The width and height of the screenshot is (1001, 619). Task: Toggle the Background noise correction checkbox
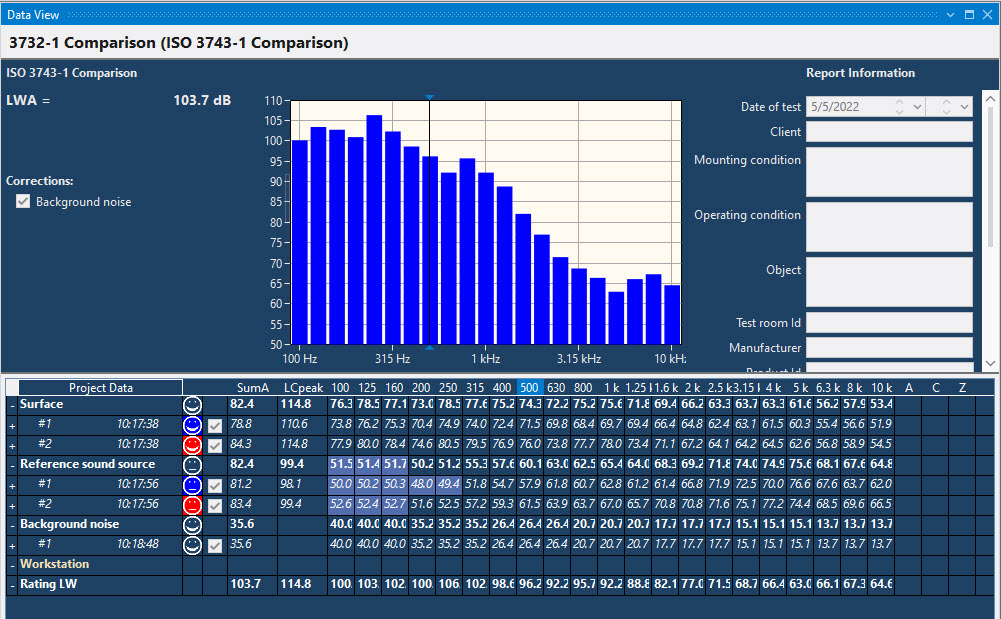(23, 201)
